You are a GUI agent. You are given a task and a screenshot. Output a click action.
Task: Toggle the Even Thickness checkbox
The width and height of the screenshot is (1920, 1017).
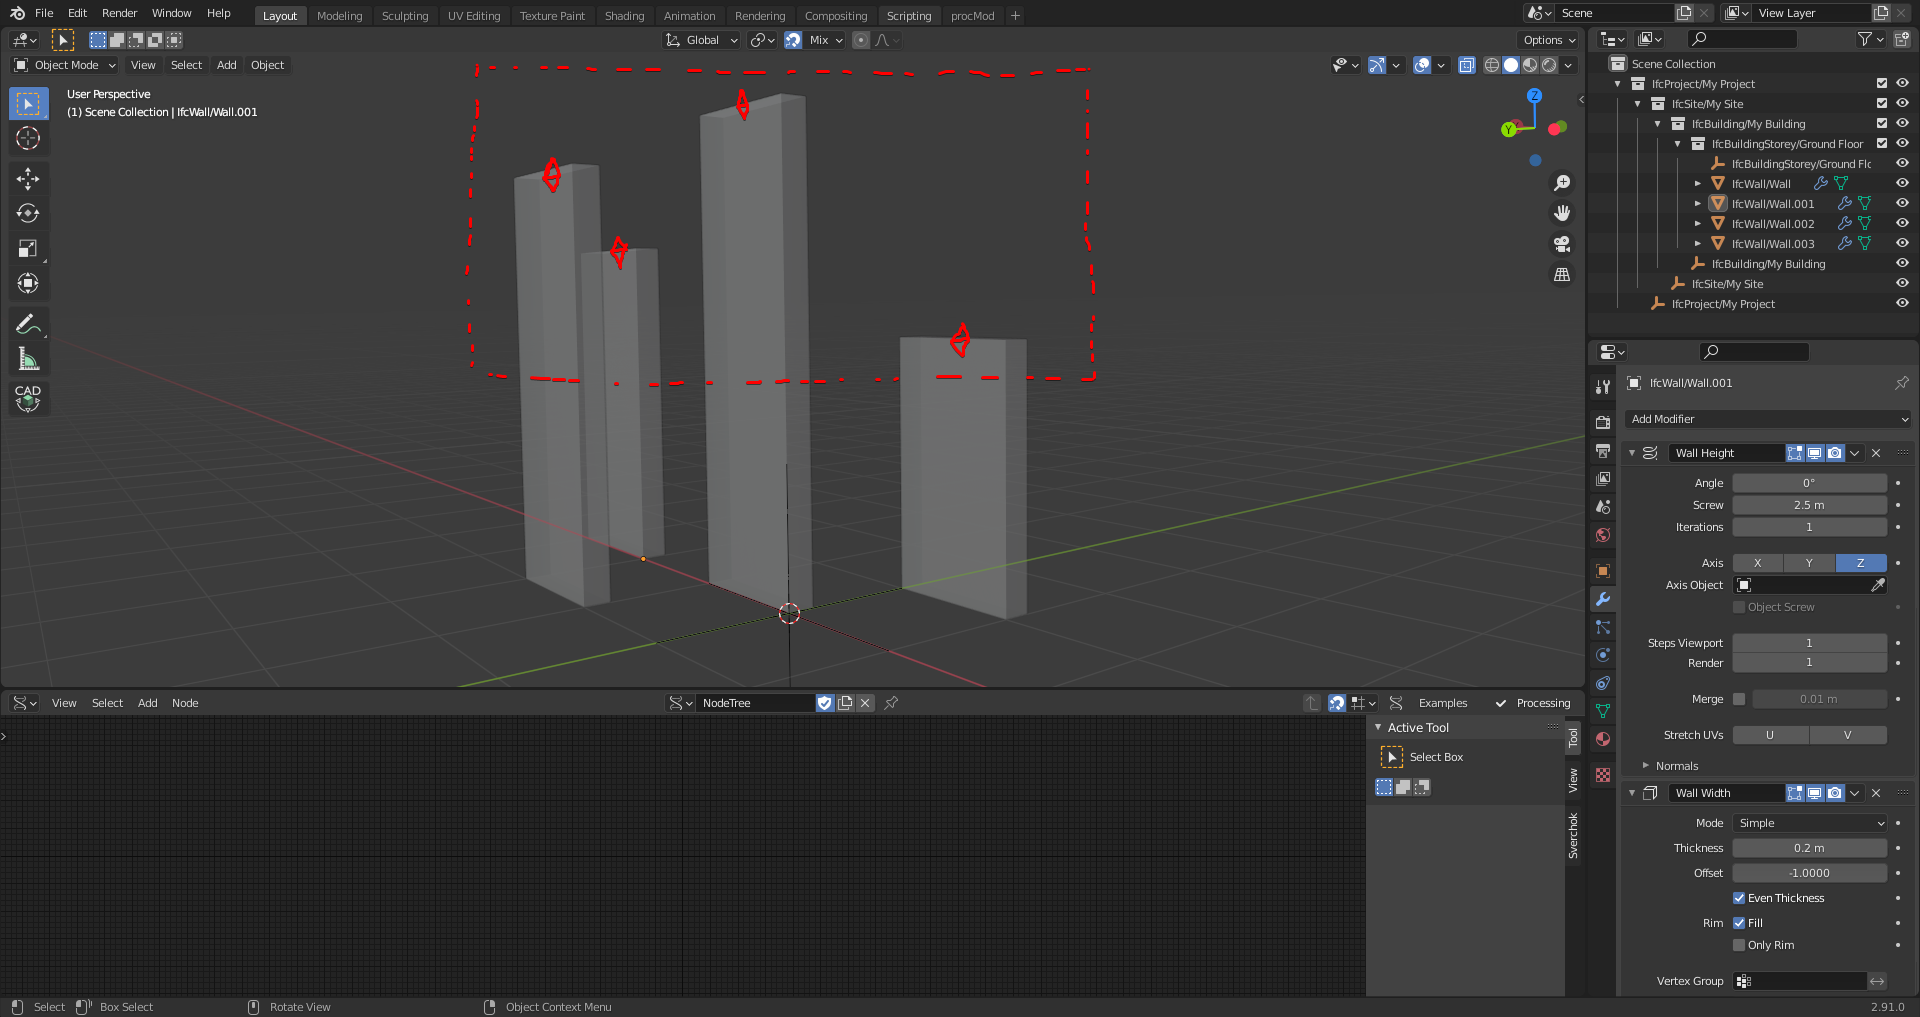pos(1739,898)
